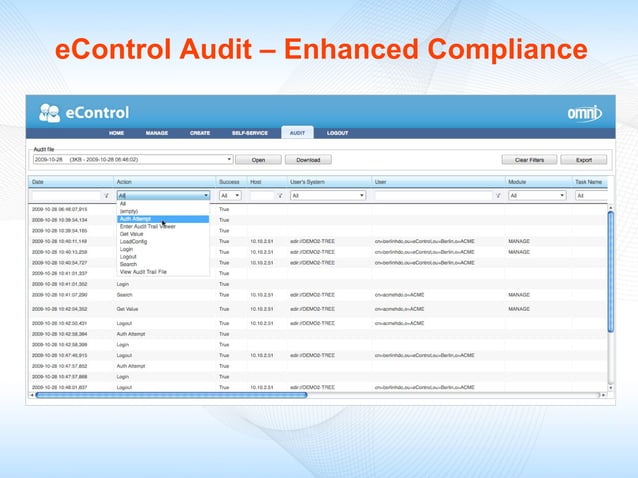Collapse the Action filter dropdown
Image resolution: width=638 pixels, height=478 pixels.
(x=206, y=196)
